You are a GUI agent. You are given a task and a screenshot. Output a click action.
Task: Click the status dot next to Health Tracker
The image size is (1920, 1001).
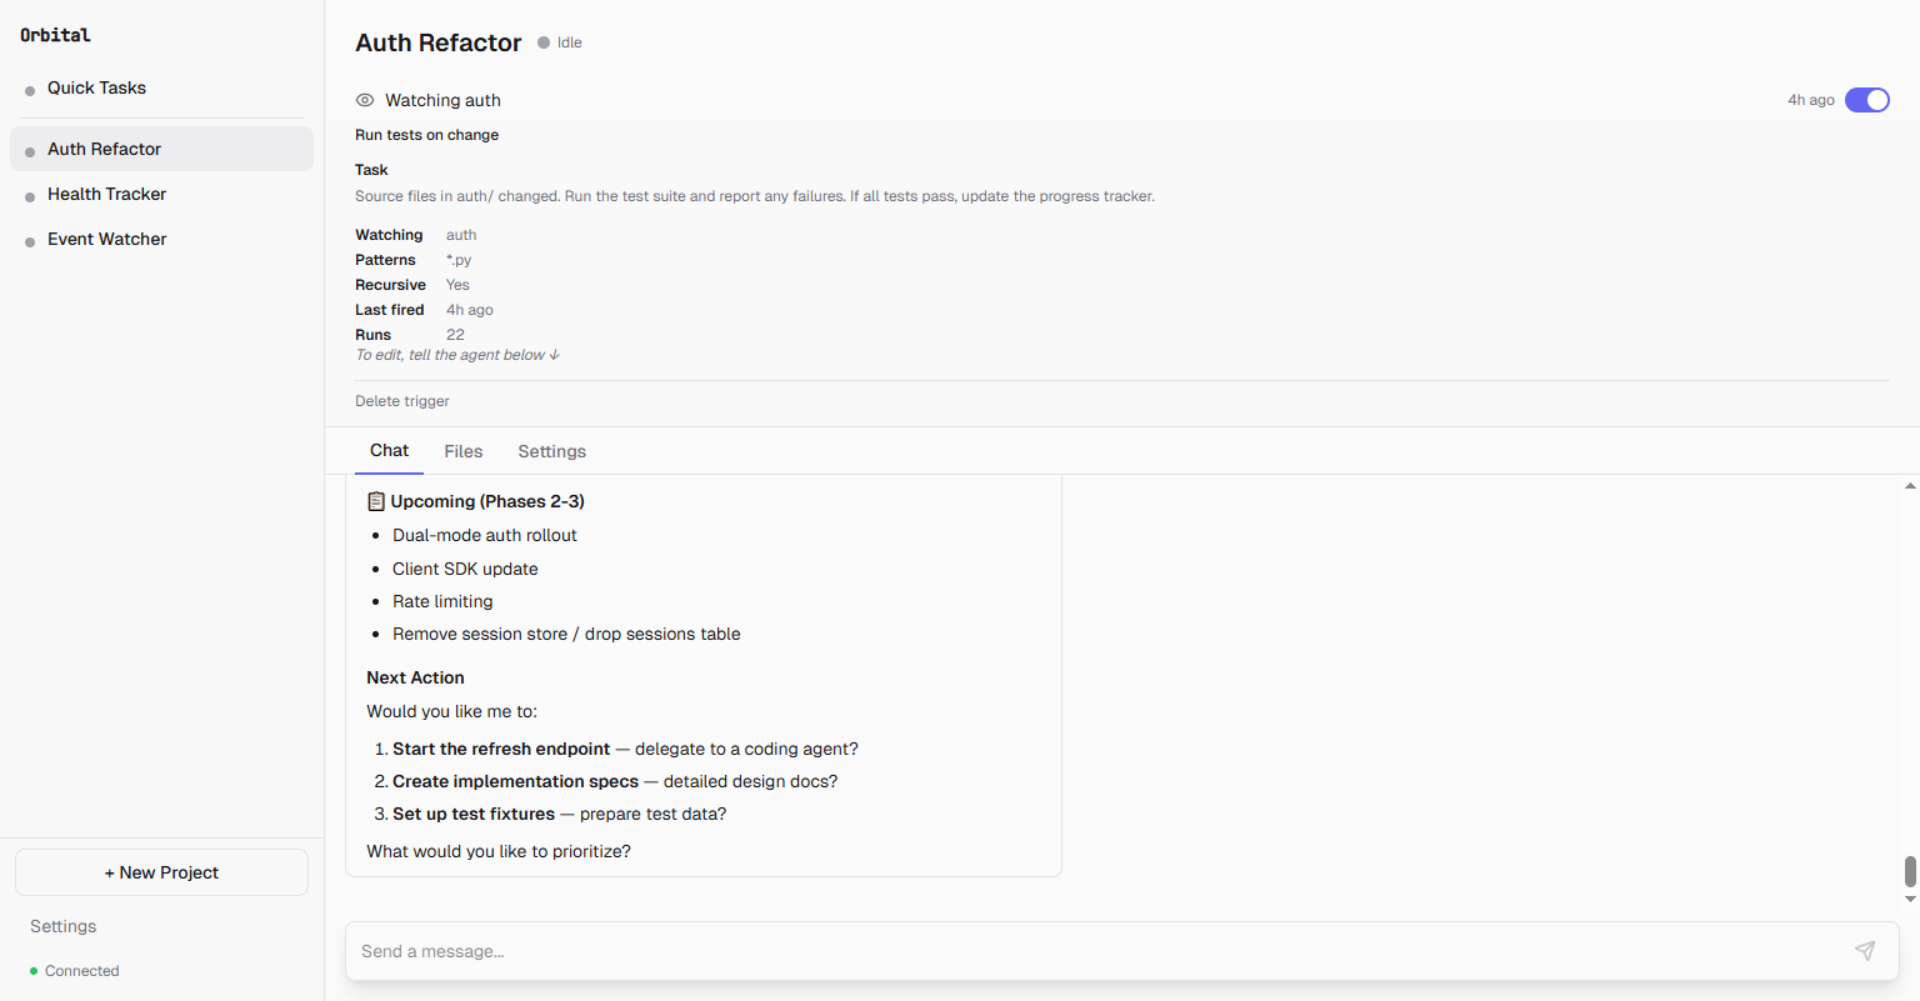[x=29, y=194]
